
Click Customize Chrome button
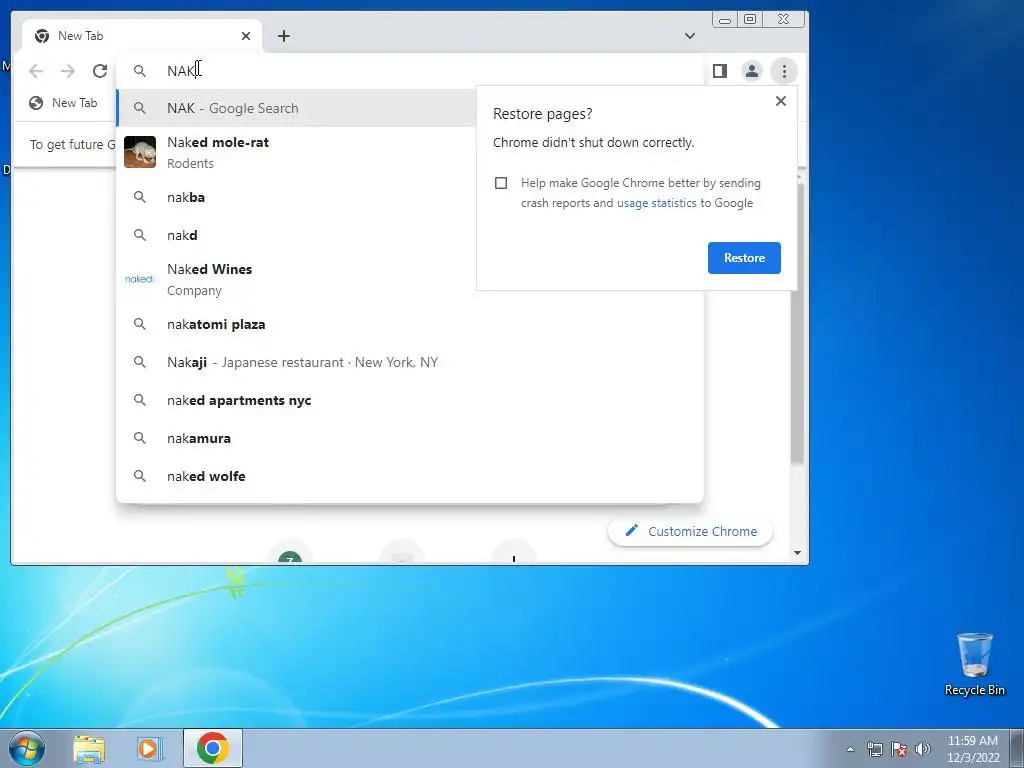click(690, 532)
